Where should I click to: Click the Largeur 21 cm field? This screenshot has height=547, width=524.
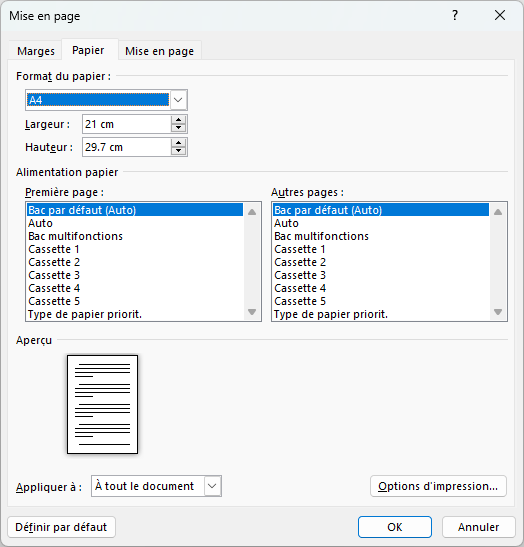click(x=127, y=124)
